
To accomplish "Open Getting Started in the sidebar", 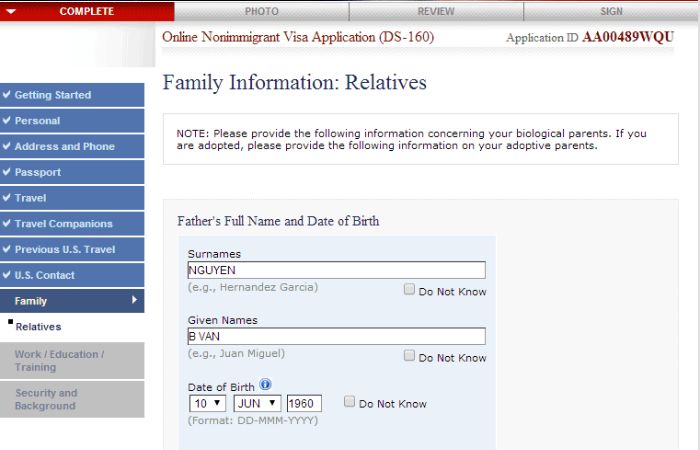I will coord(72,95).
